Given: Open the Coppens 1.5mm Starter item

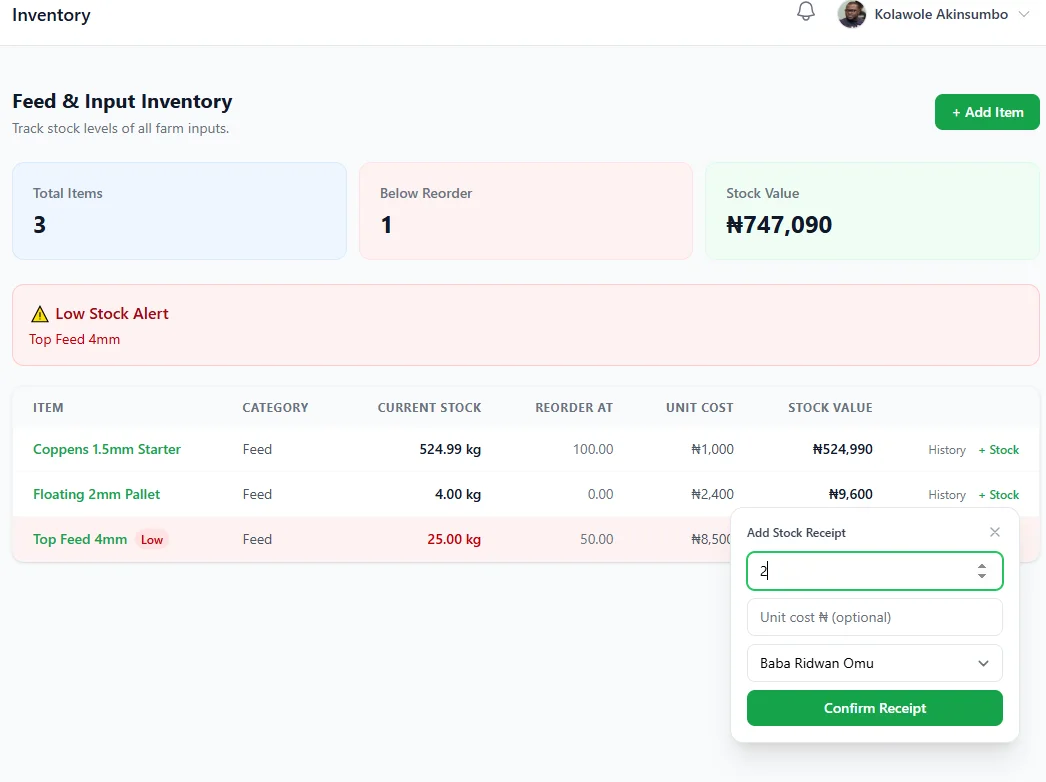Looking at the screenshot, I should click(x=107, y=449).
